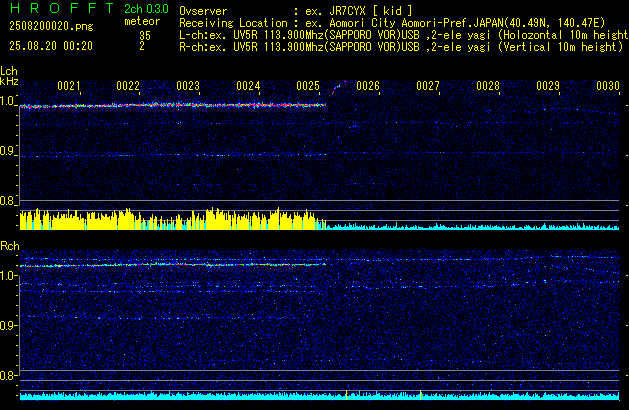Viewport: 629px width, 410px height.
Task: Click the 0021 time marker
Action: pyautogui.click(x=69, y=86)
